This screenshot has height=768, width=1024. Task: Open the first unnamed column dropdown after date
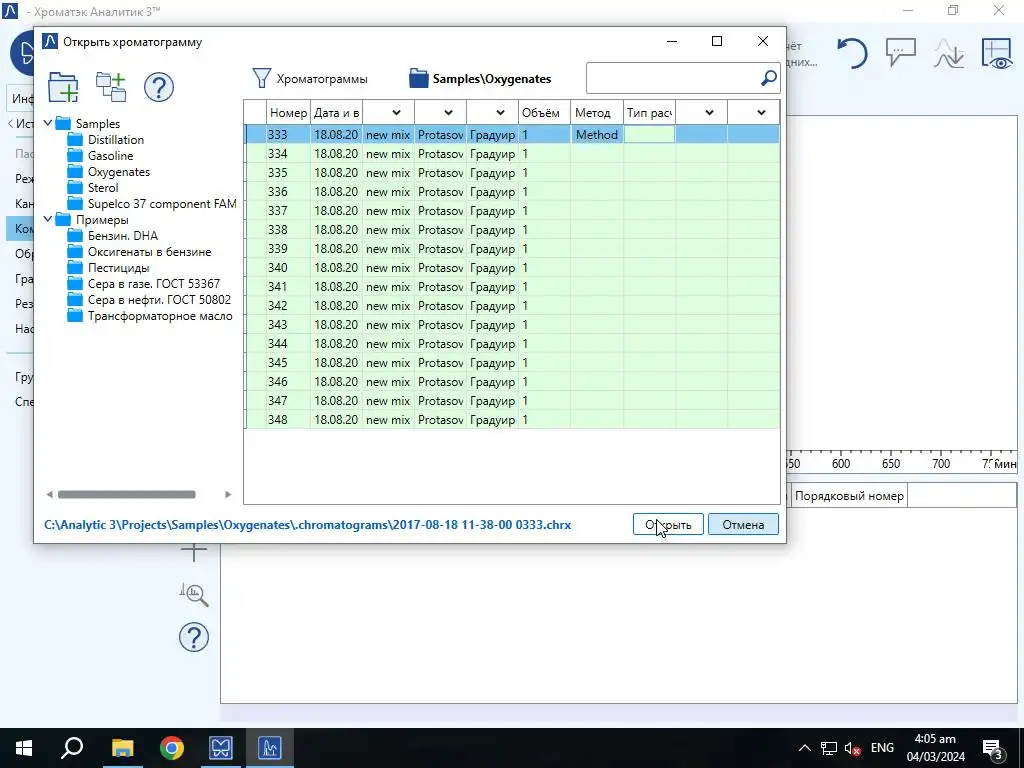(x=396, y=113)
